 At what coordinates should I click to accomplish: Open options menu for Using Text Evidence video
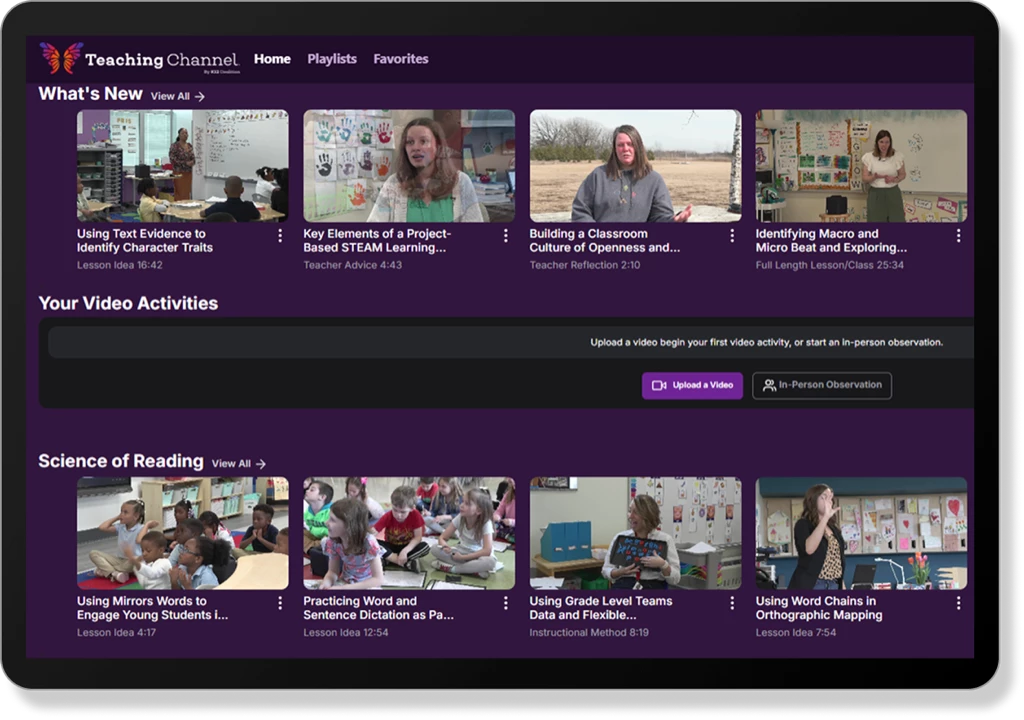(x=280, y=236)
